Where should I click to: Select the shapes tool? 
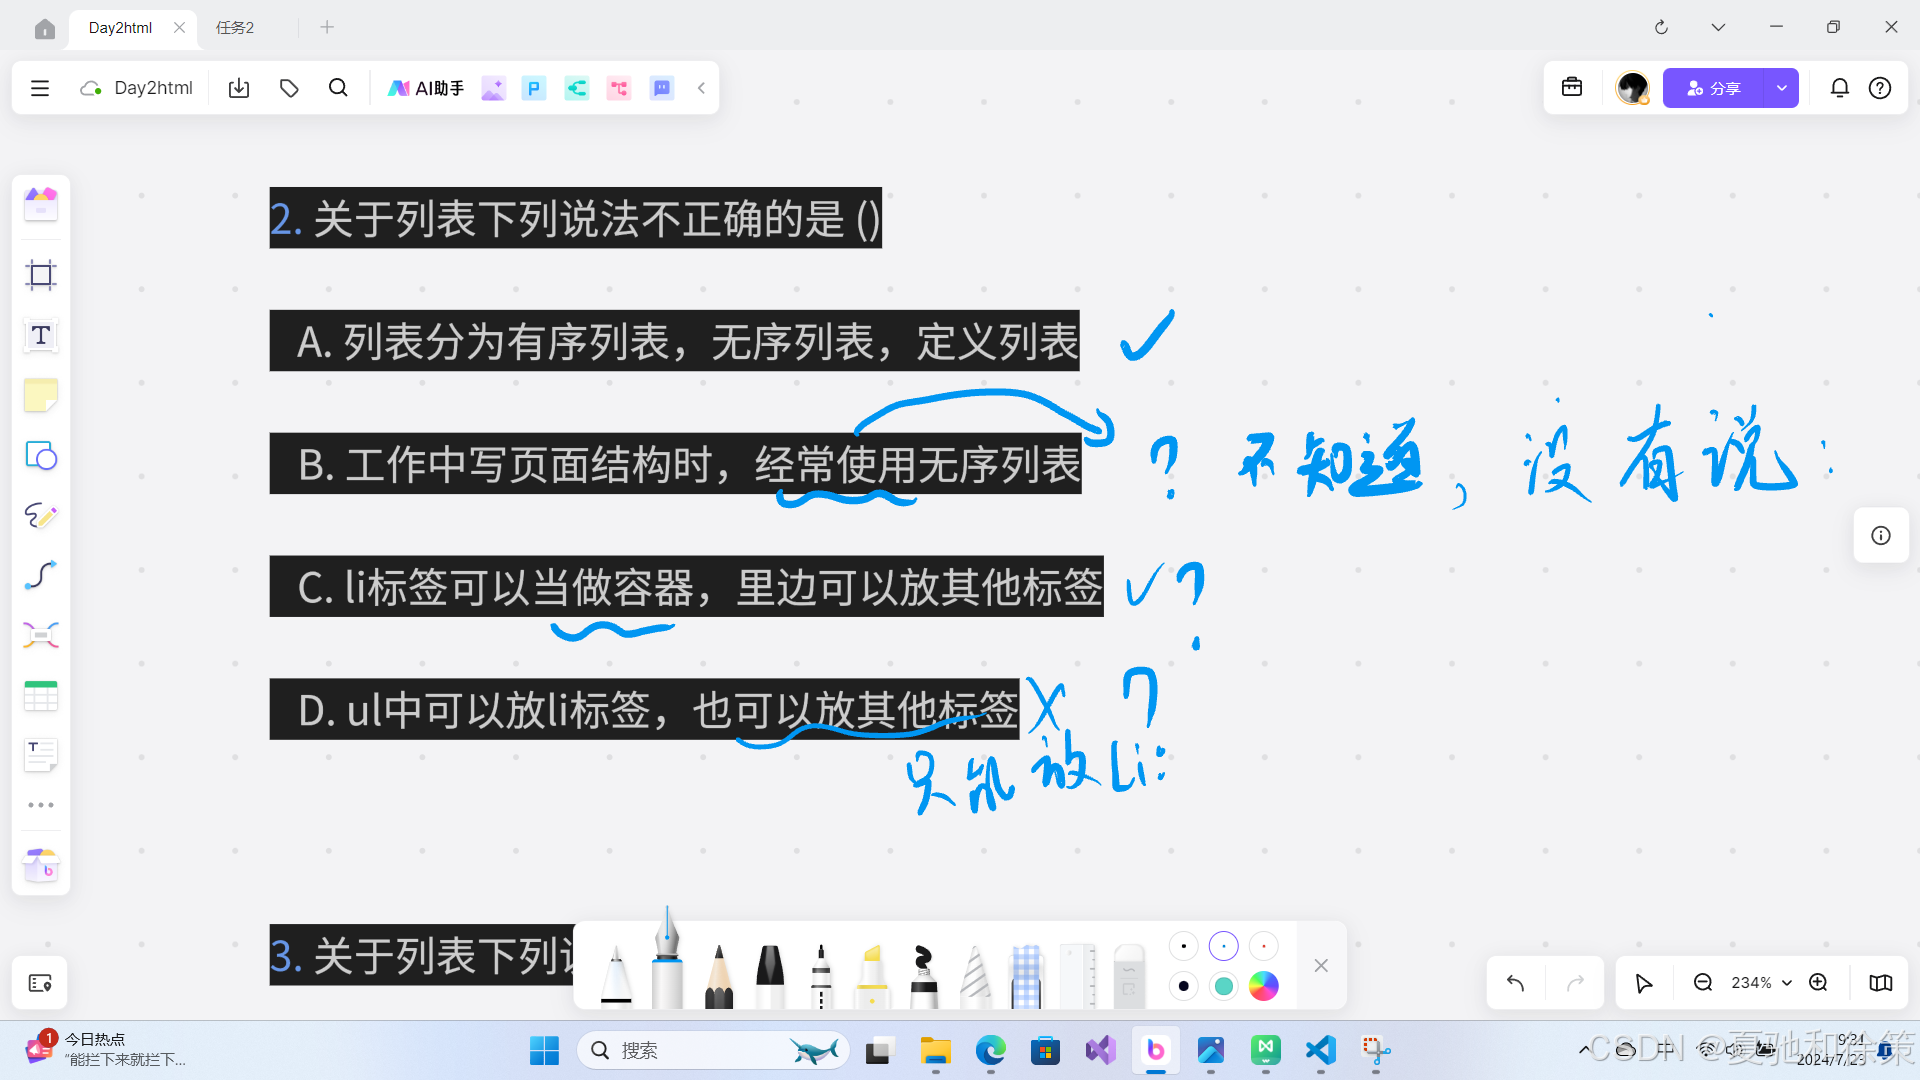click(40, 456)
